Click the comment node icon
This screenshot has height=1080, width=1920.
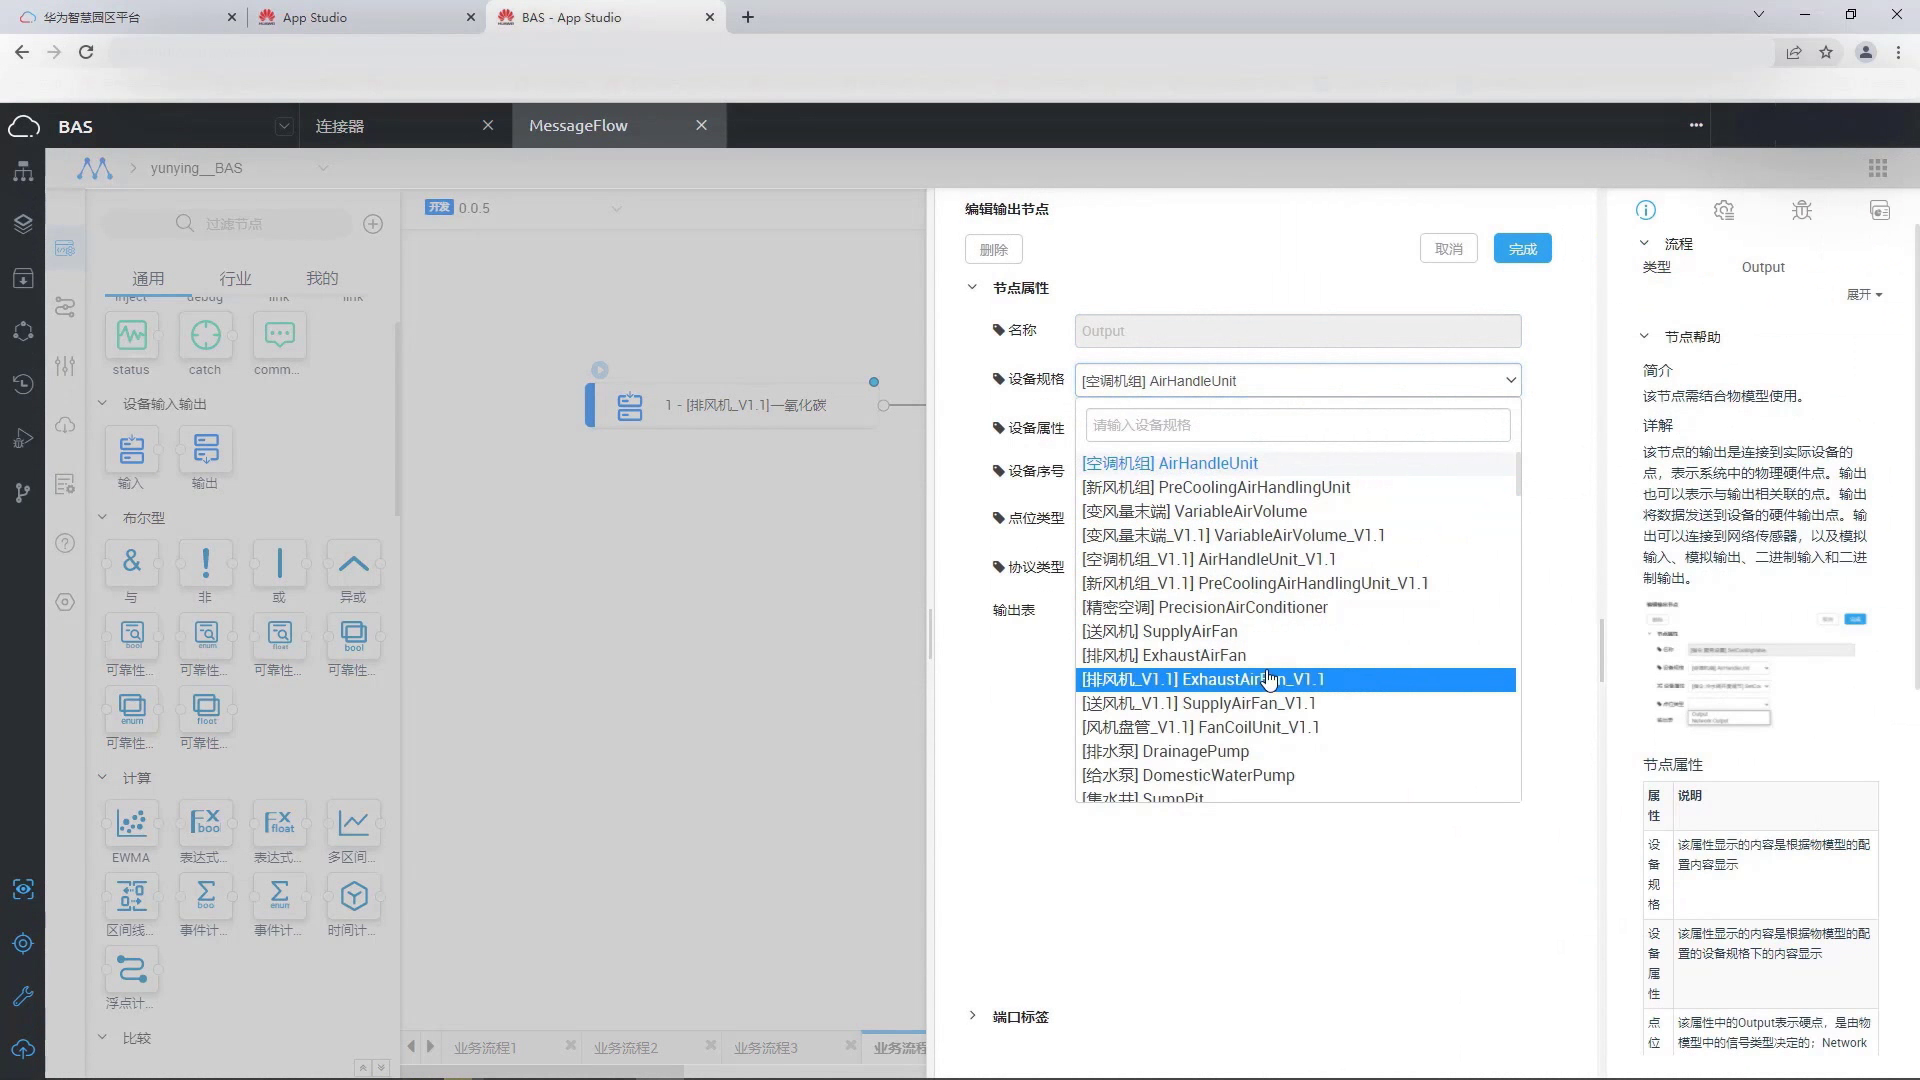pos(279,335)
